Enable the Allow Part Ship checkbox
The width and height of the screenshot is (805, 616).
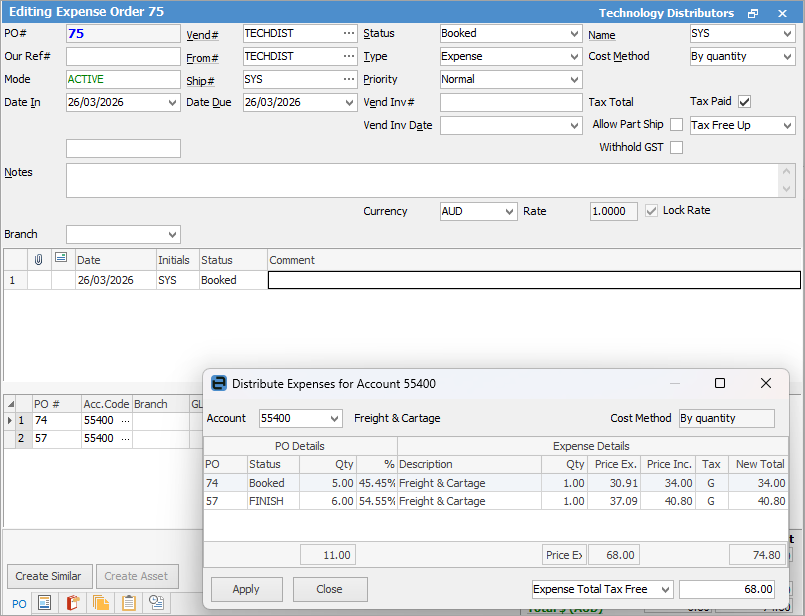click(677, 125)
